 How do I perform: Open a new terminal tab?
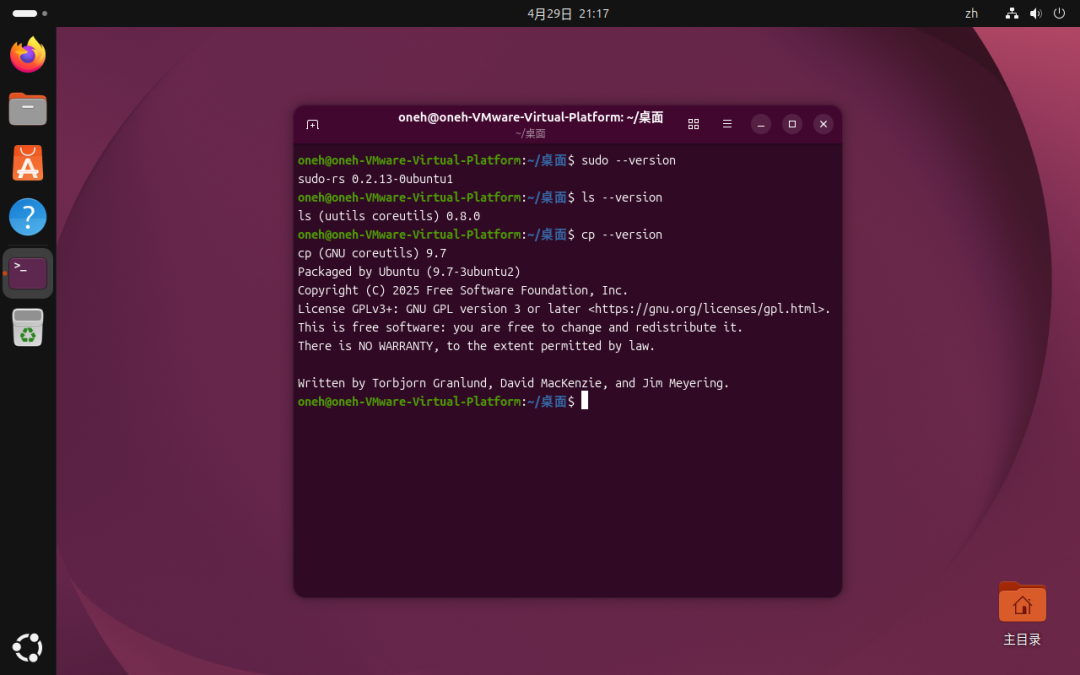pos(313,125)
